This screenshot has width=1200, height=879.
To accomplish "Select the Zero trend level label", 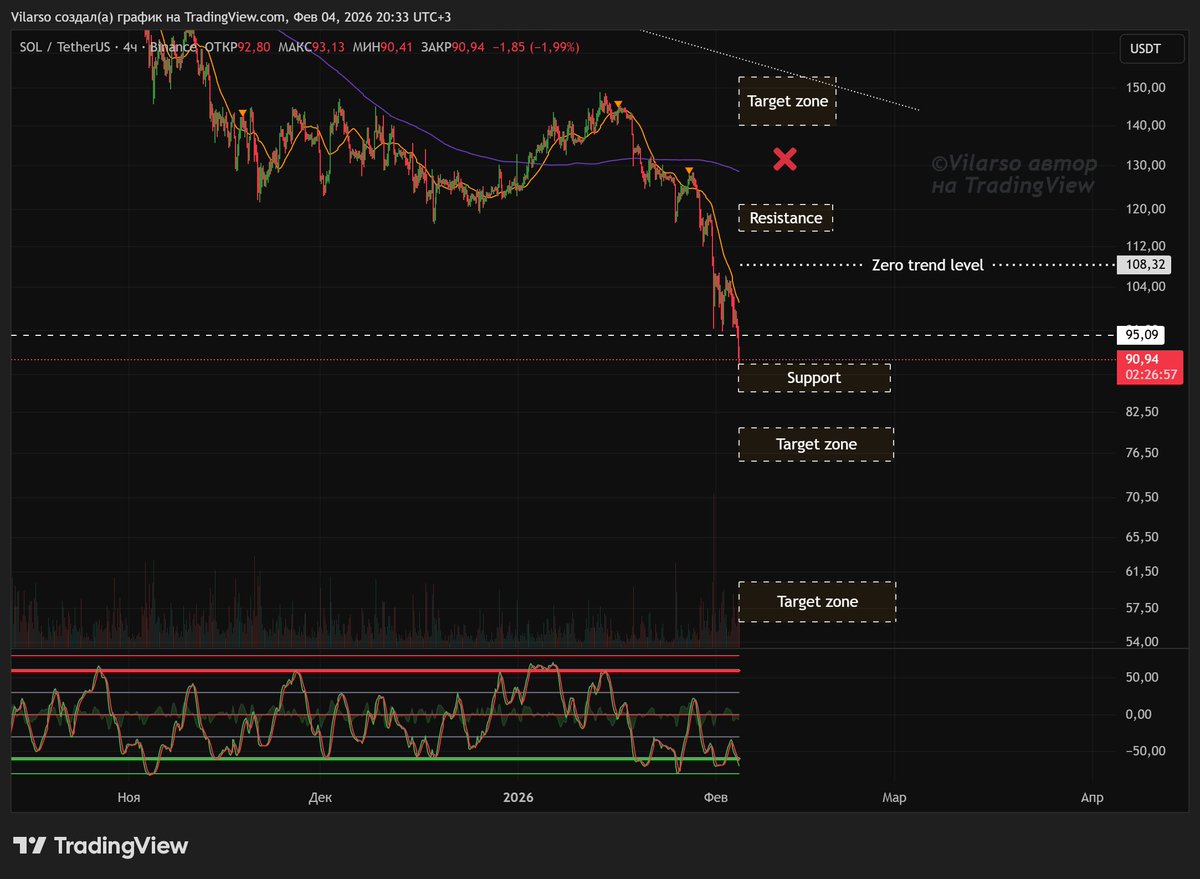I will coord(928,265).
